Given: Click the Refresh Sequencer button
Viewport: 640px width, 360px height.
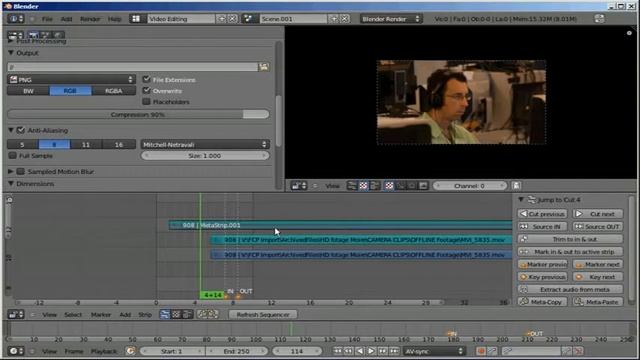Looking at the screenshot, I should (x=262, y=314).
